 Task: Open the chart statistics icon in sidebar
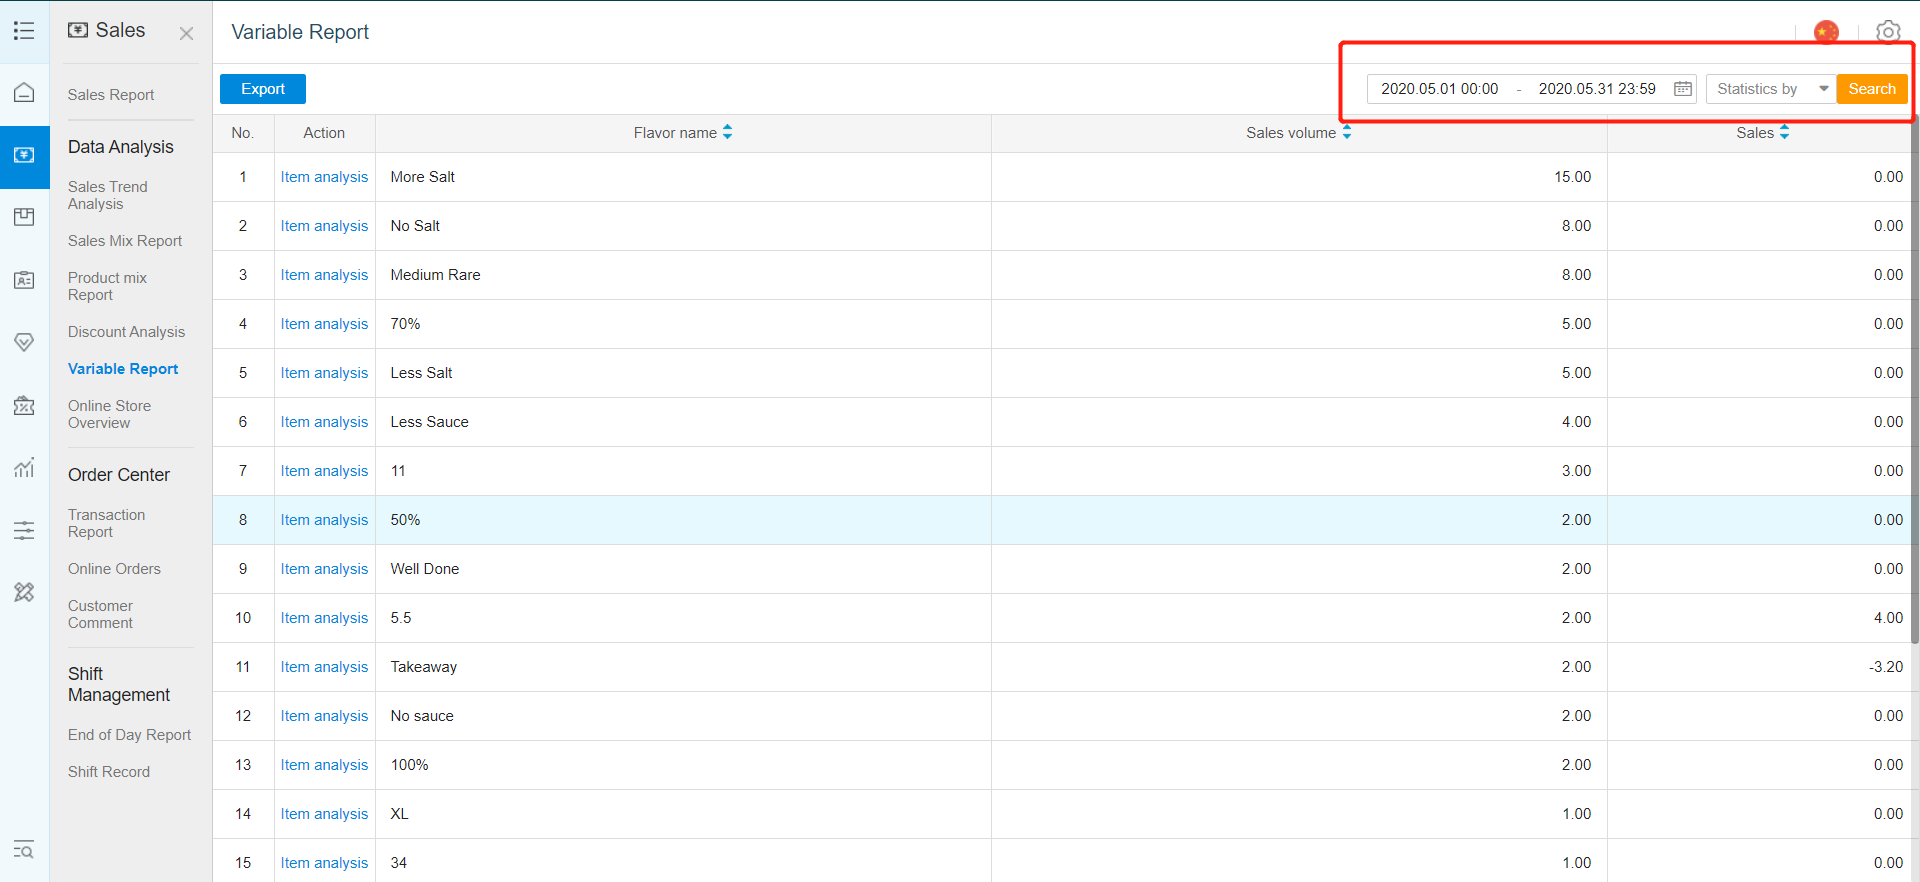click(x=24, y=467)
